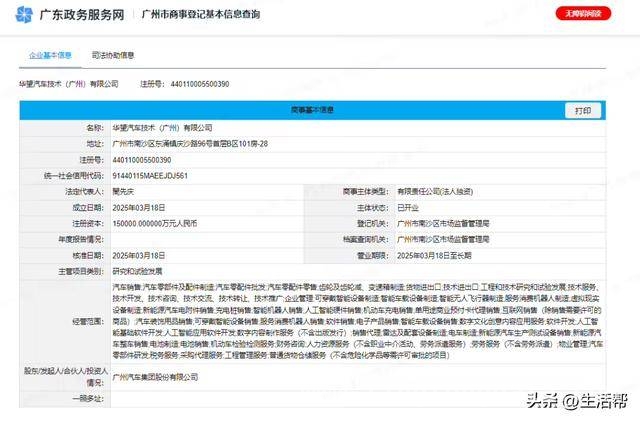The height and width of the screenshot is (421, 640).
Task: Select 成立日期 value 2025年03月18日
Action: coord(139,207)
